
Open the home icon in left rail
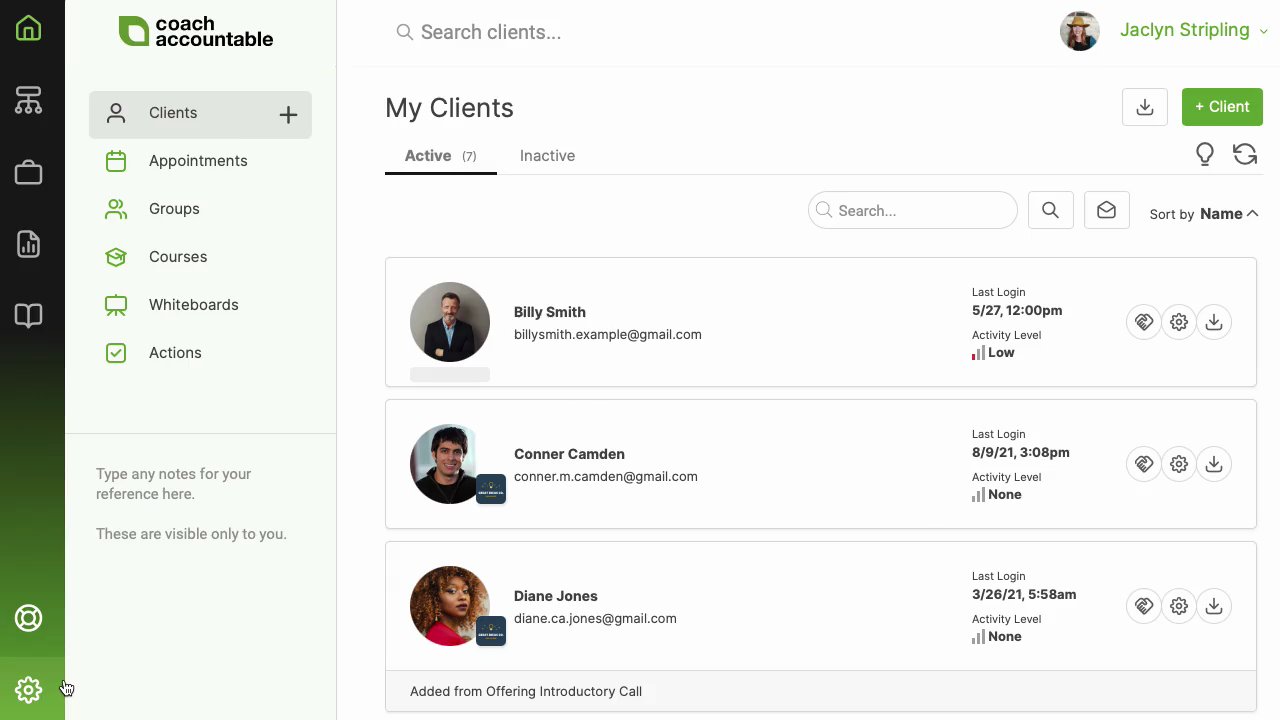(x=28, y=28)
